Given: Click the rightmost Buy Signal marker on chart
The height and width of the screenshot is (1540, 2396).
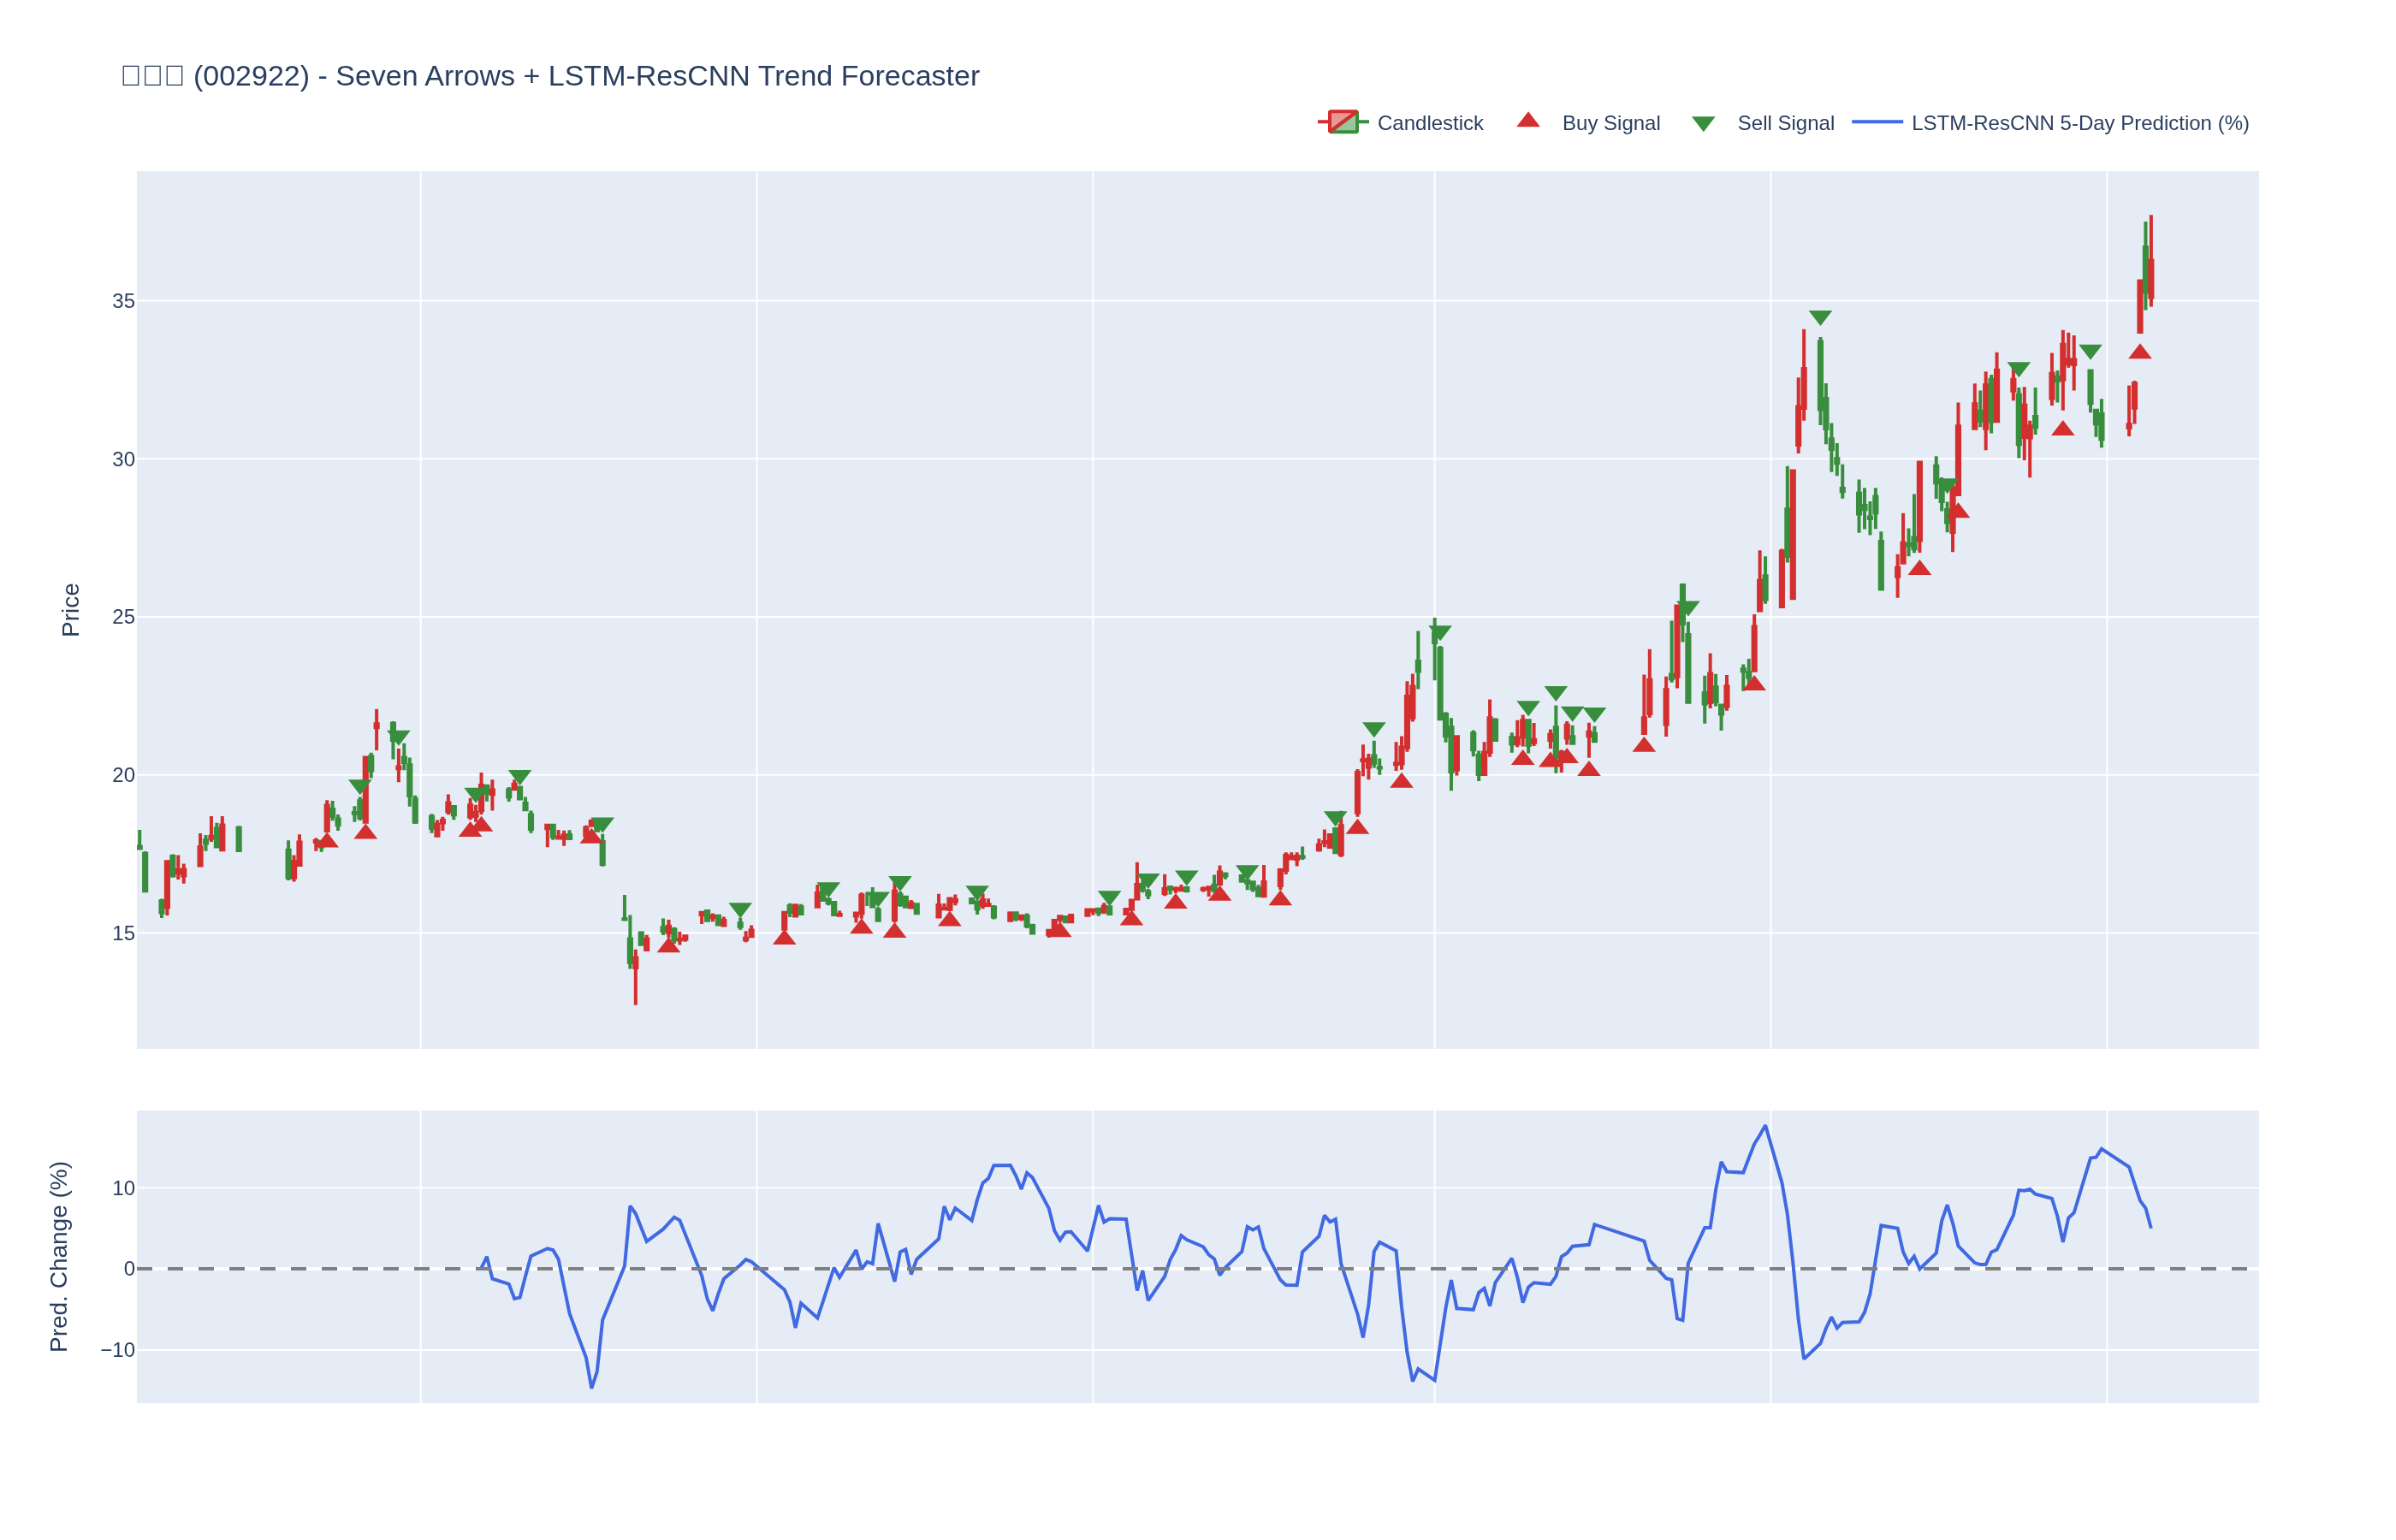Looking at the screenshot, I should [x=2139, y=352].
